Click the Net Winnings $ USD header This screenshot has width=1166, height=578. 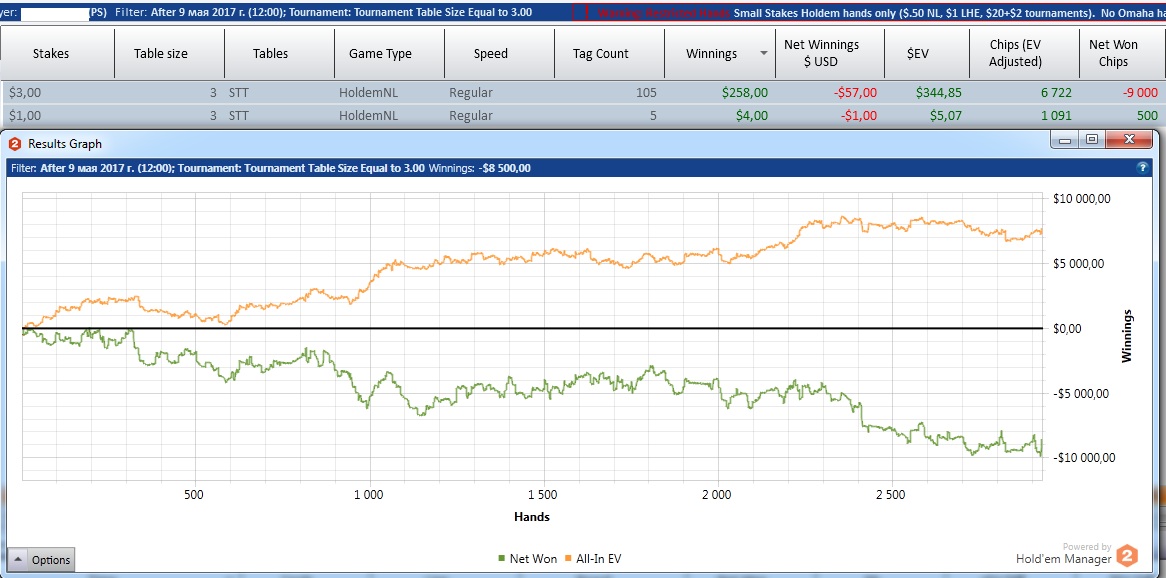tap(820, 53)
